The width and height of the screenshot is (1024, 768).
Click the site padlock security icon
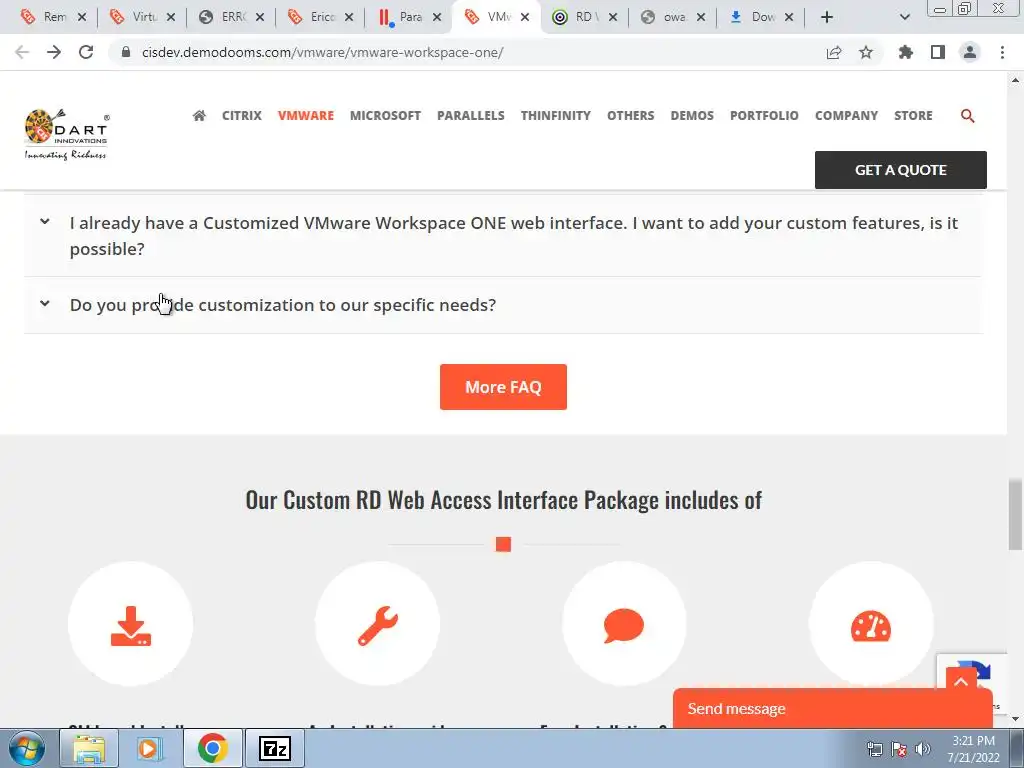[x=126, y=52]
